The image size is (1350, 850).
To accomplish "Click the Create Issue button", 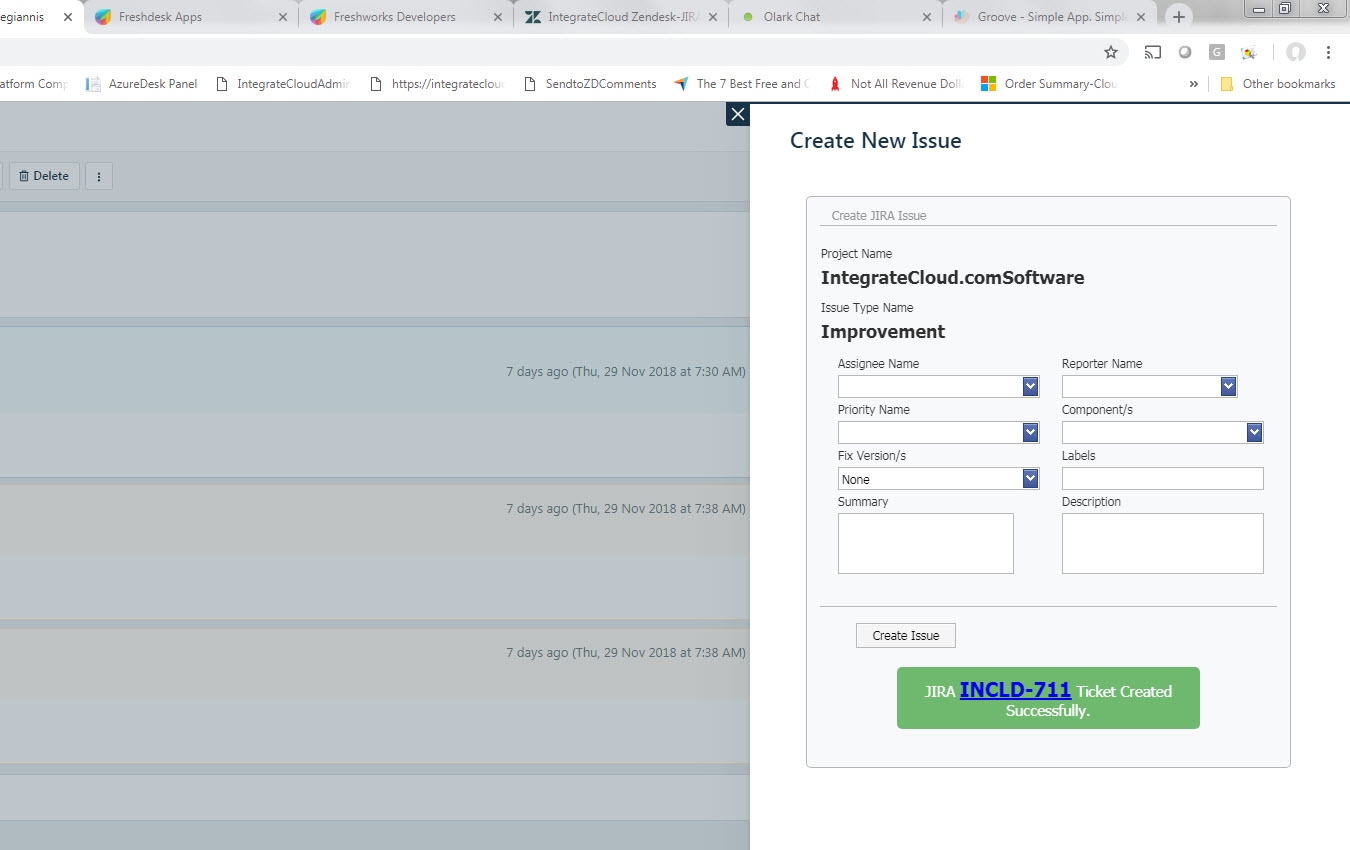I will 905,635.
